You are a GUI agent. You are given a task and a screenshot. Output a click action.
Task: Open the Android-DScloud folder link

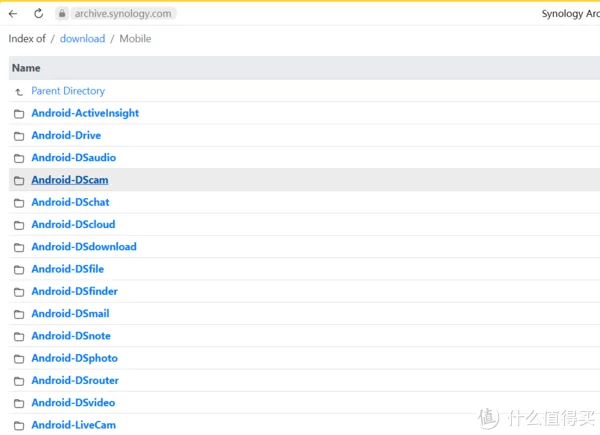[x=73, y=224]
